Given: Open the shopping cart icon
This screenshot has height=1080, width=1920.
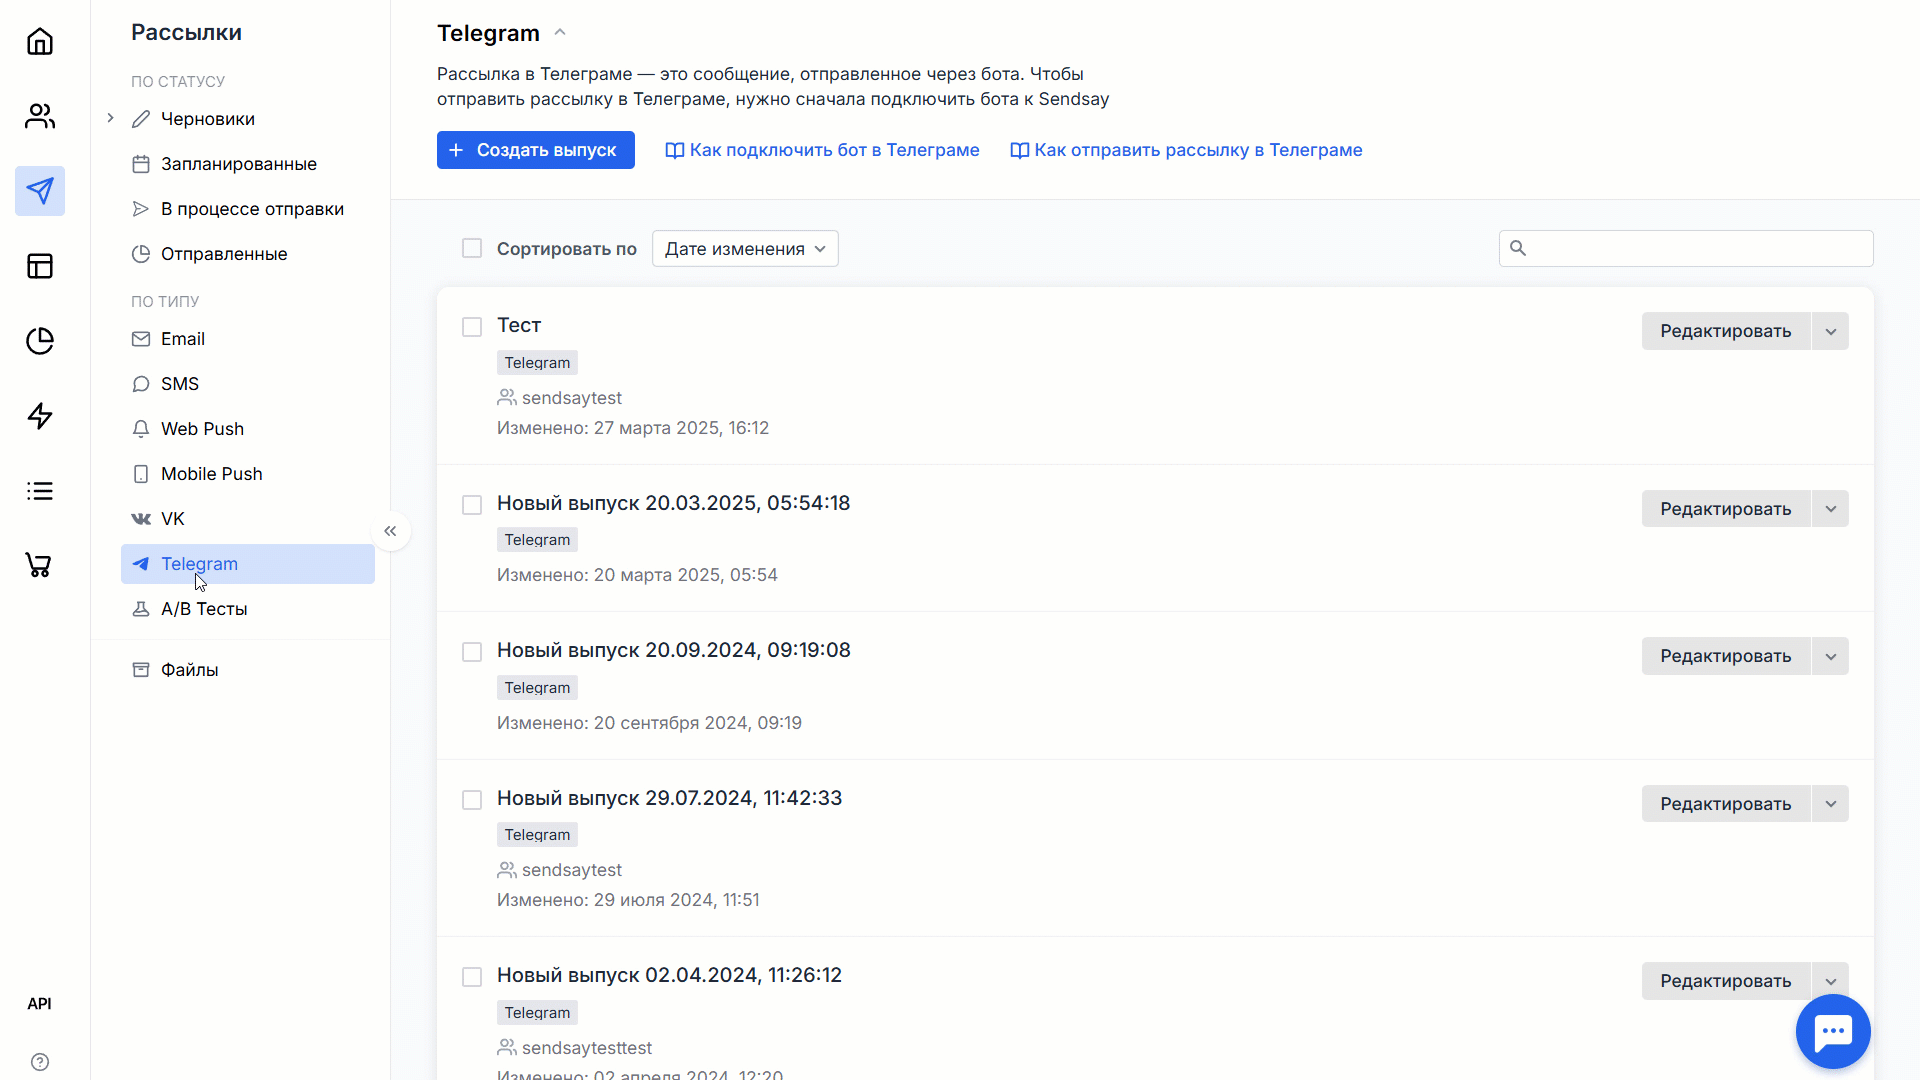Looking at the screenshot, I should tap(40, 566).
